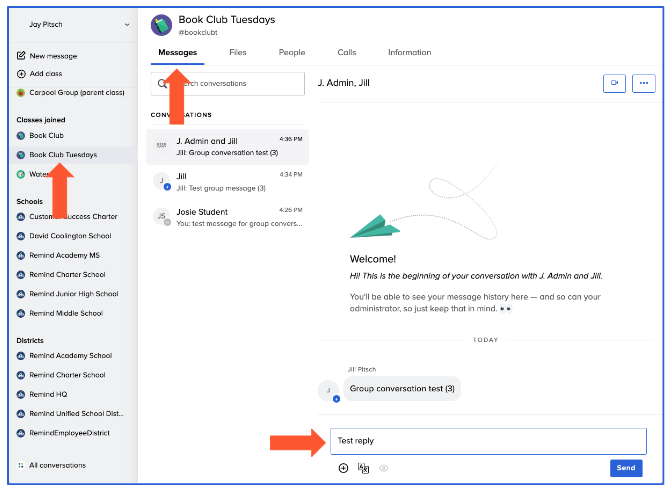Open the Calls tab
This screenshot has height=491, width=669.
(x=346, y=52)
